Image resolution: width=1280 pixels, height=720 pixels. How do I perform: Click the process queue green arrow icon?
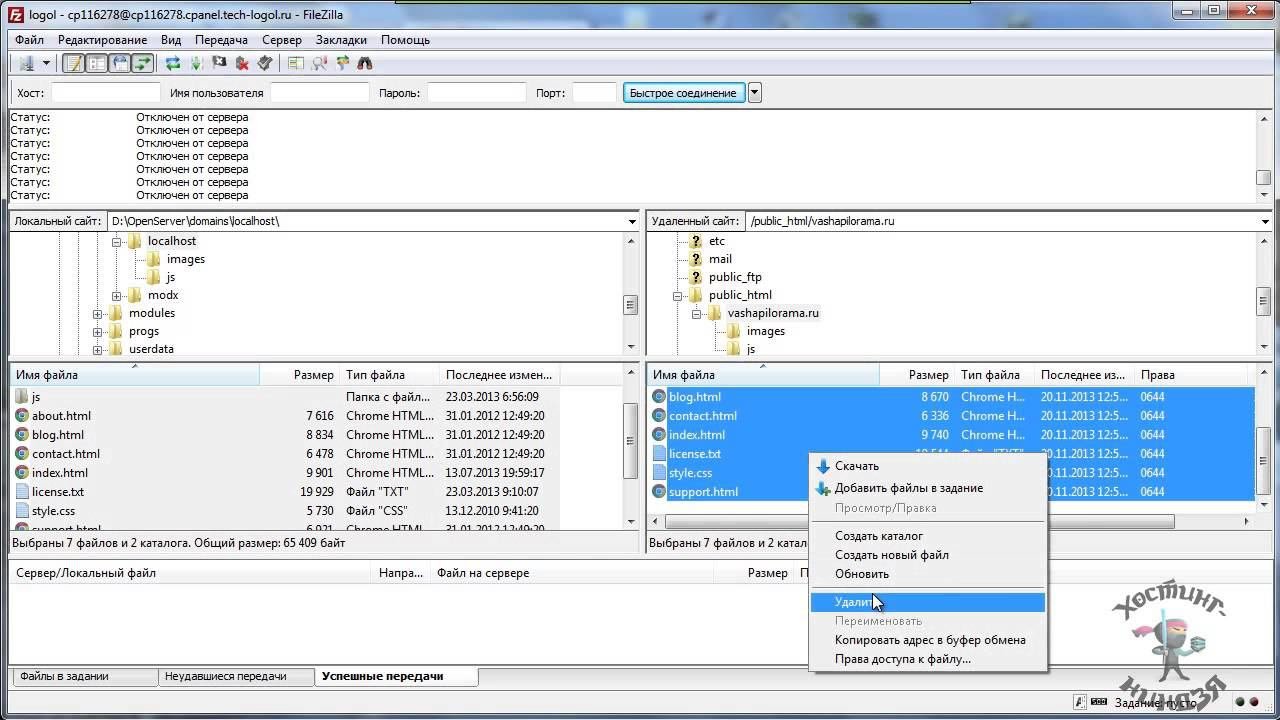tap(196, 63)
